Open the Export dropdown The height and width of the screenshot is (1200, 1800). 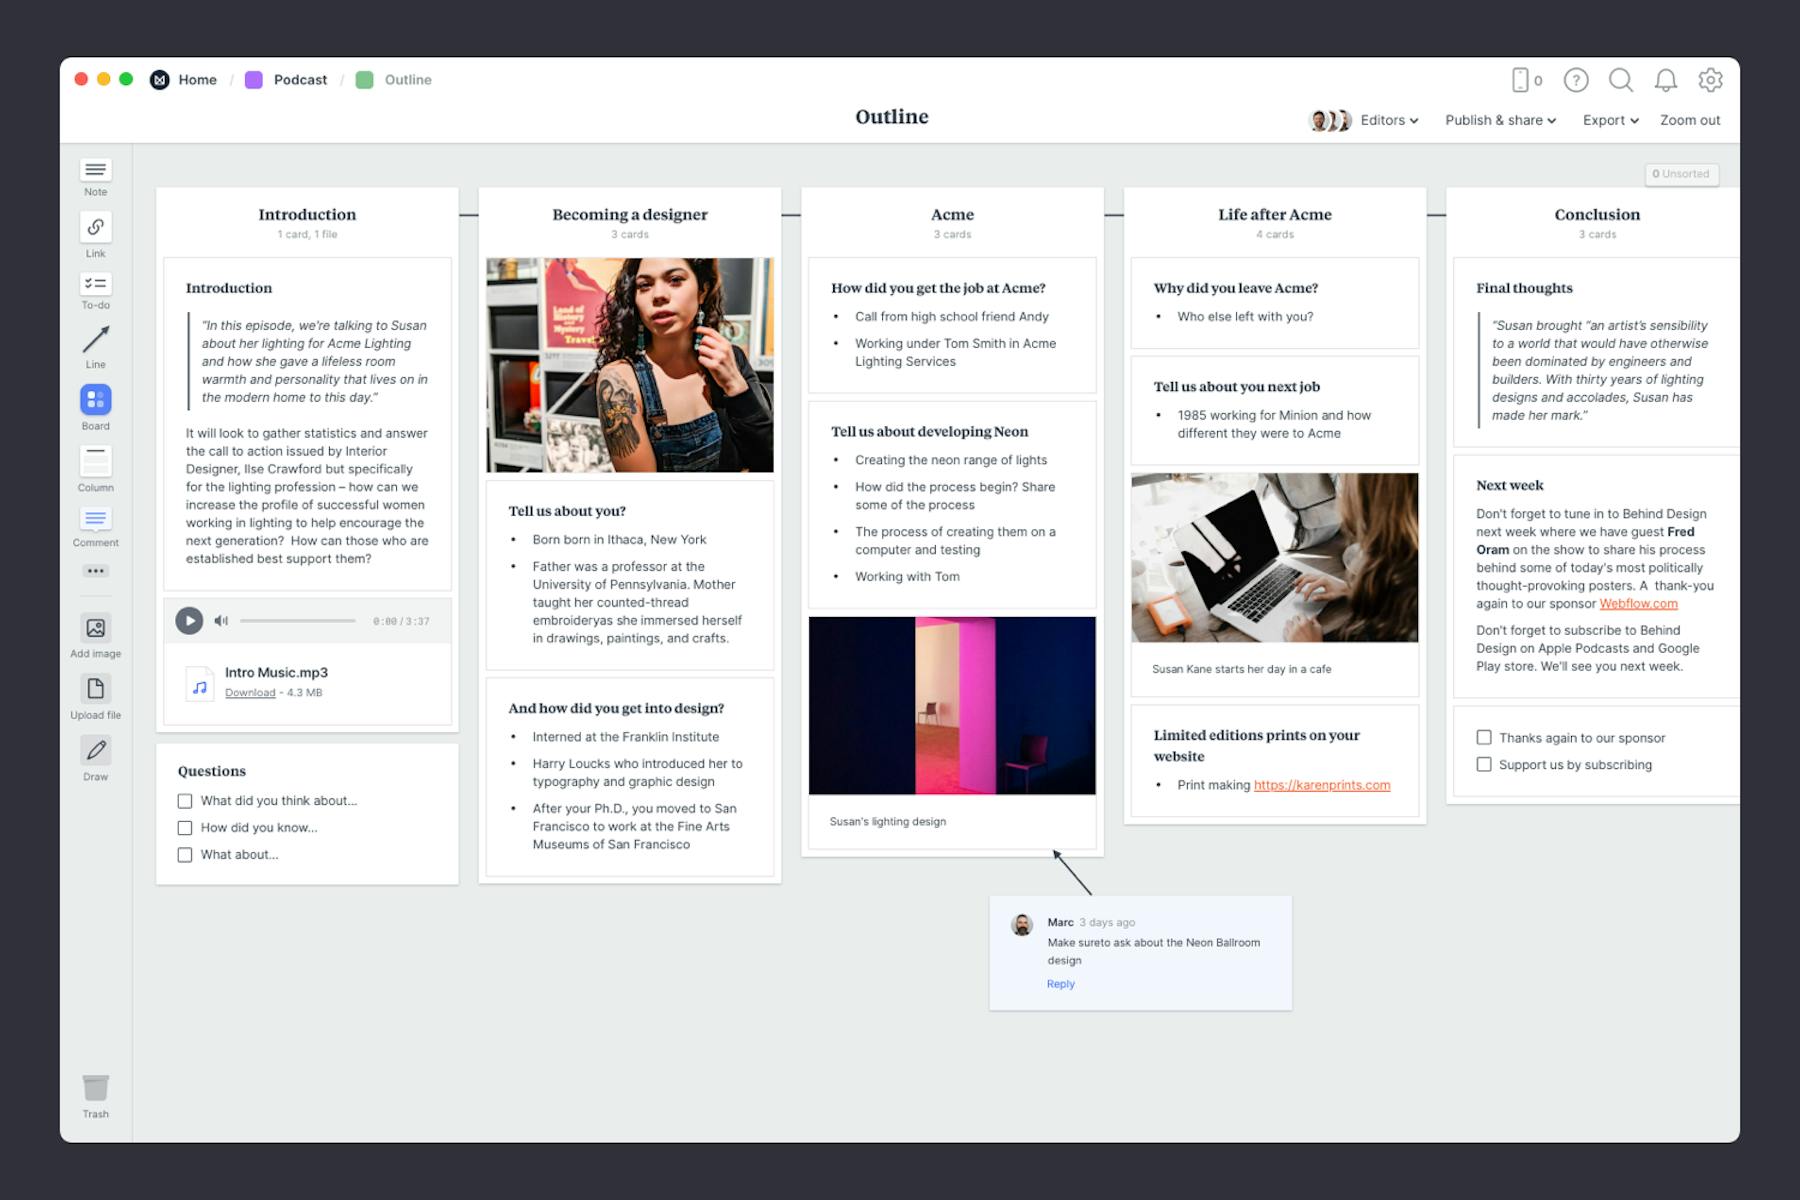click(x=1609, y=120)
